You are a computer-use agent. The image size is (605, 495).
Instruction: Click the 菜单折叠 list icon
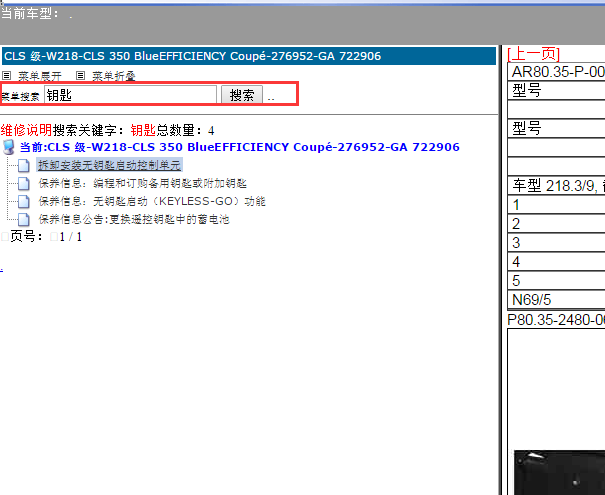(80, 76)
